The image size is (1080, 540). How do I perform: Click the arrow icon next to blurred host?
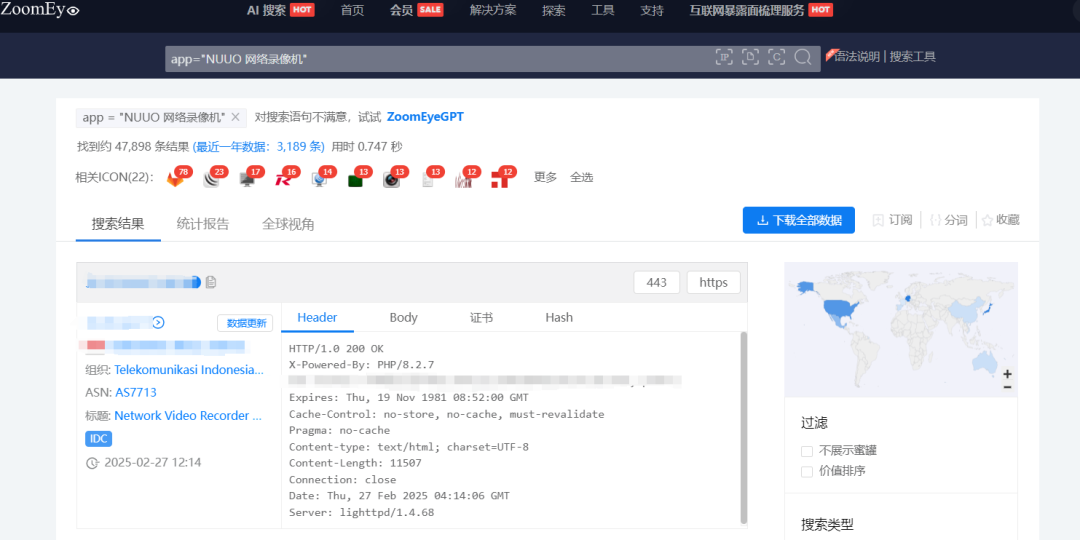pyautogui.click(x=158, y=322)
